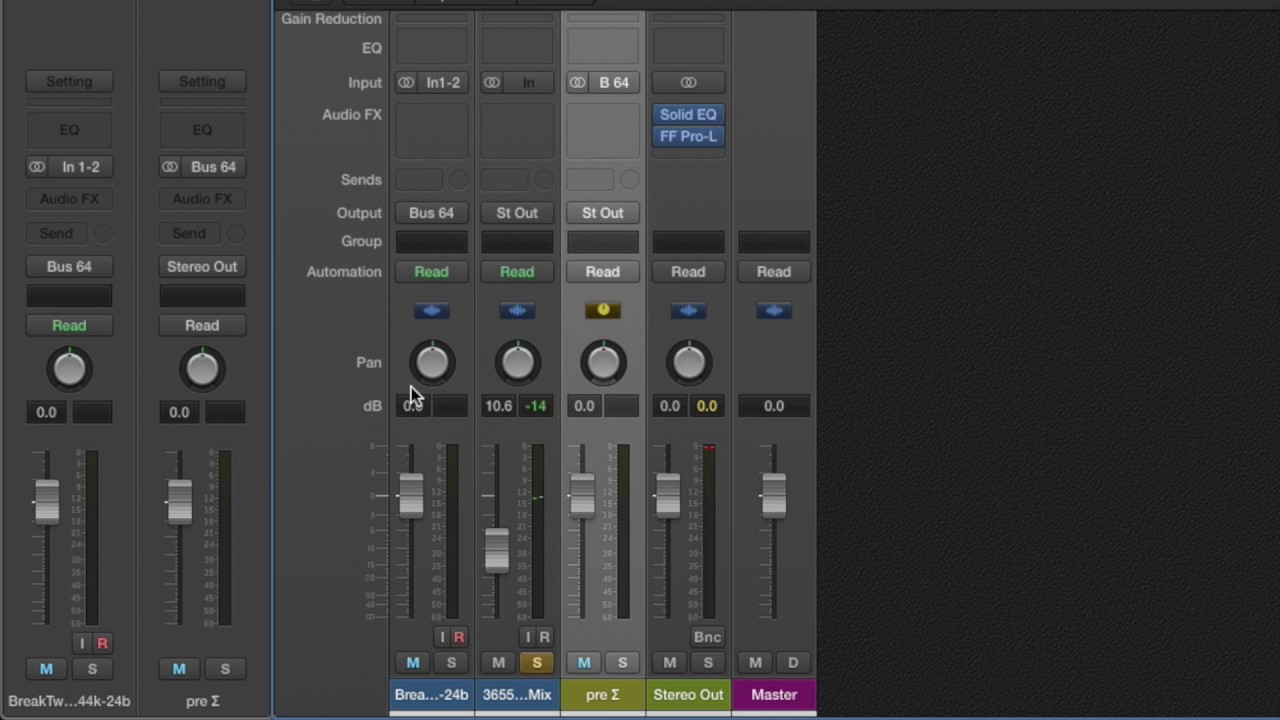The height and width of the screenshot is (720, 1280).
Task: Toggle mute on pre Σ mixer channel
Action: (x=584, y=662)
